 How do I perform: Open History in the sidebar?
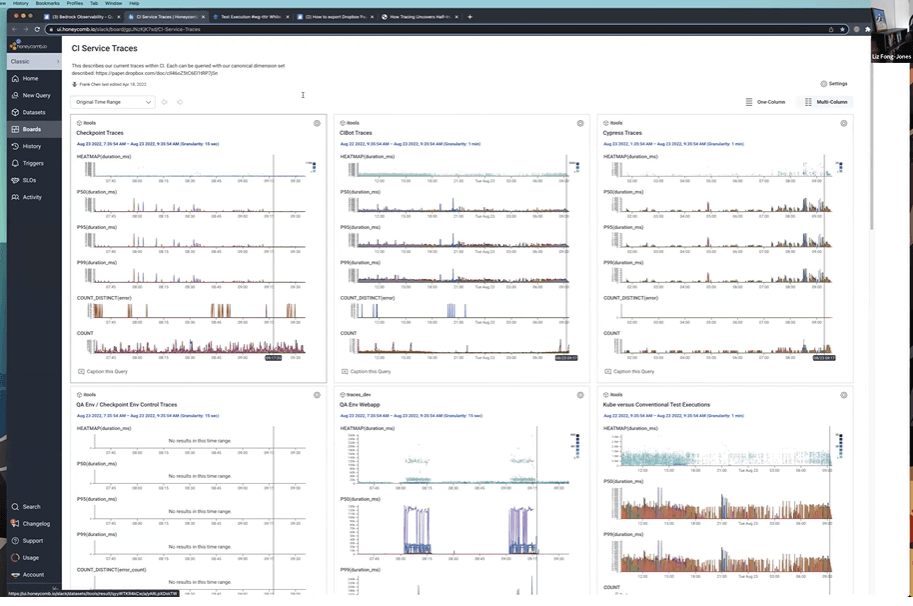(32, 146)
